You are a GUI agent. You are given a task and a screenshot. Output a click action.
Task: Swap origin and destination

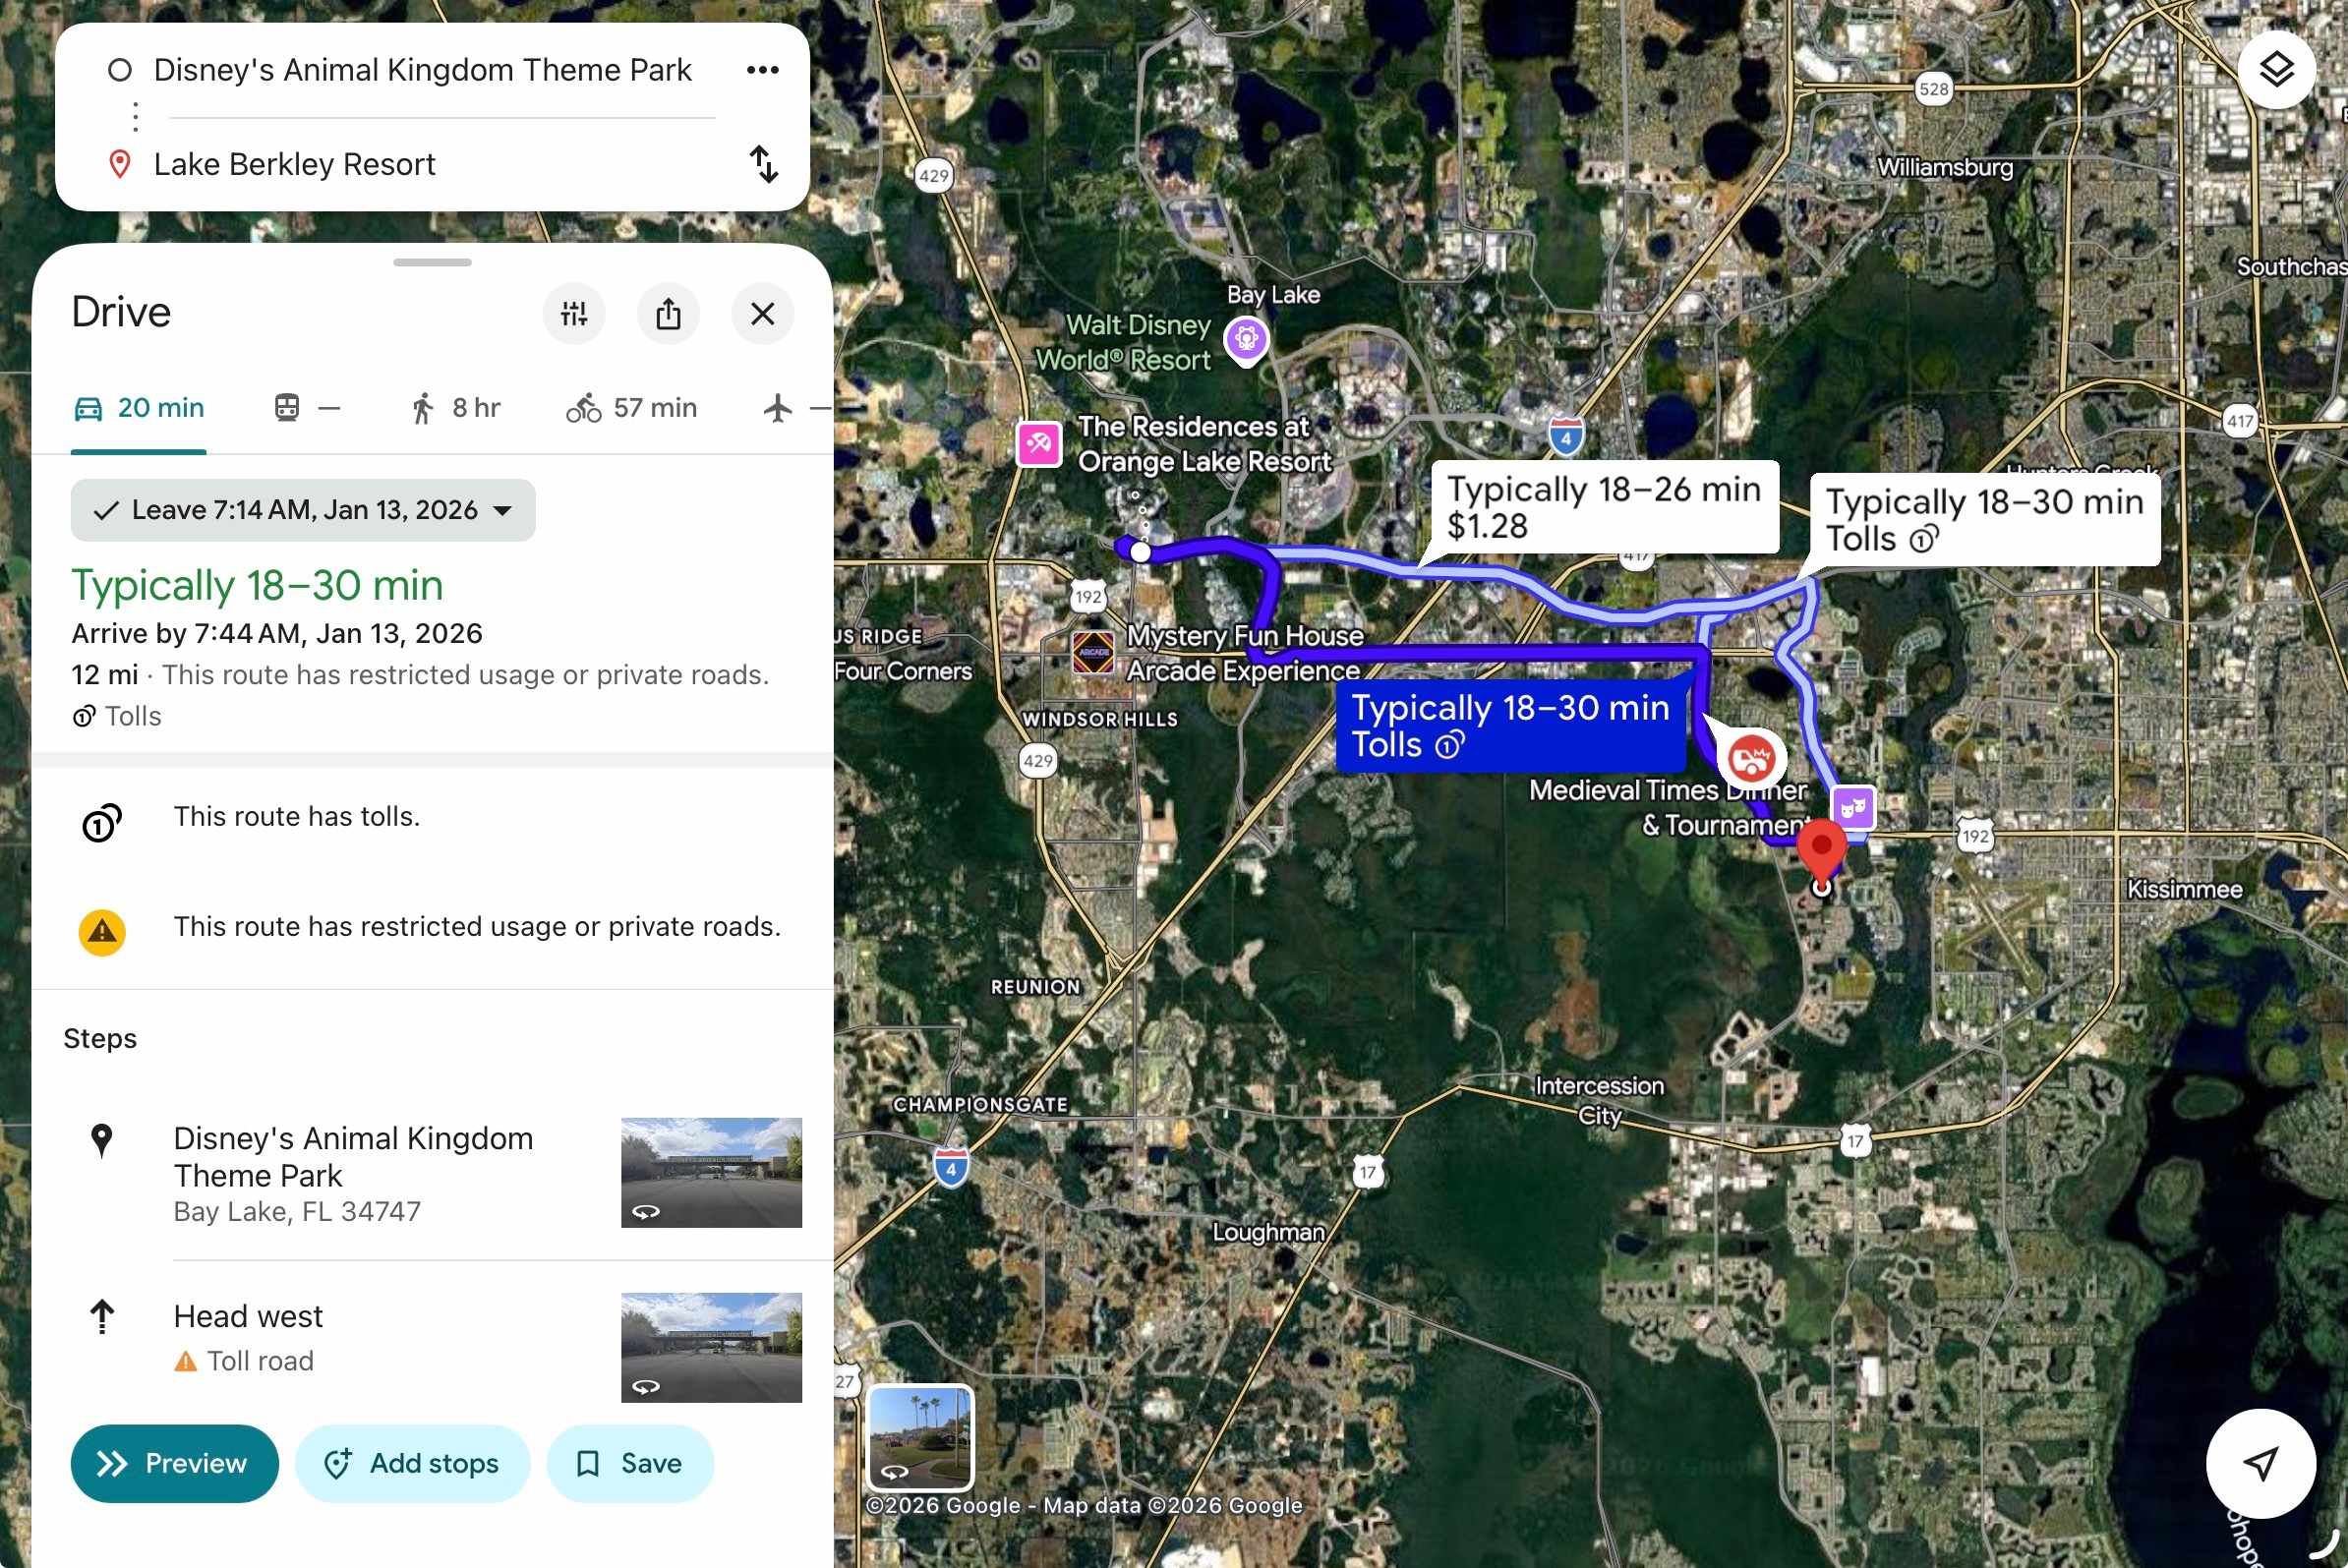(764, 164)
